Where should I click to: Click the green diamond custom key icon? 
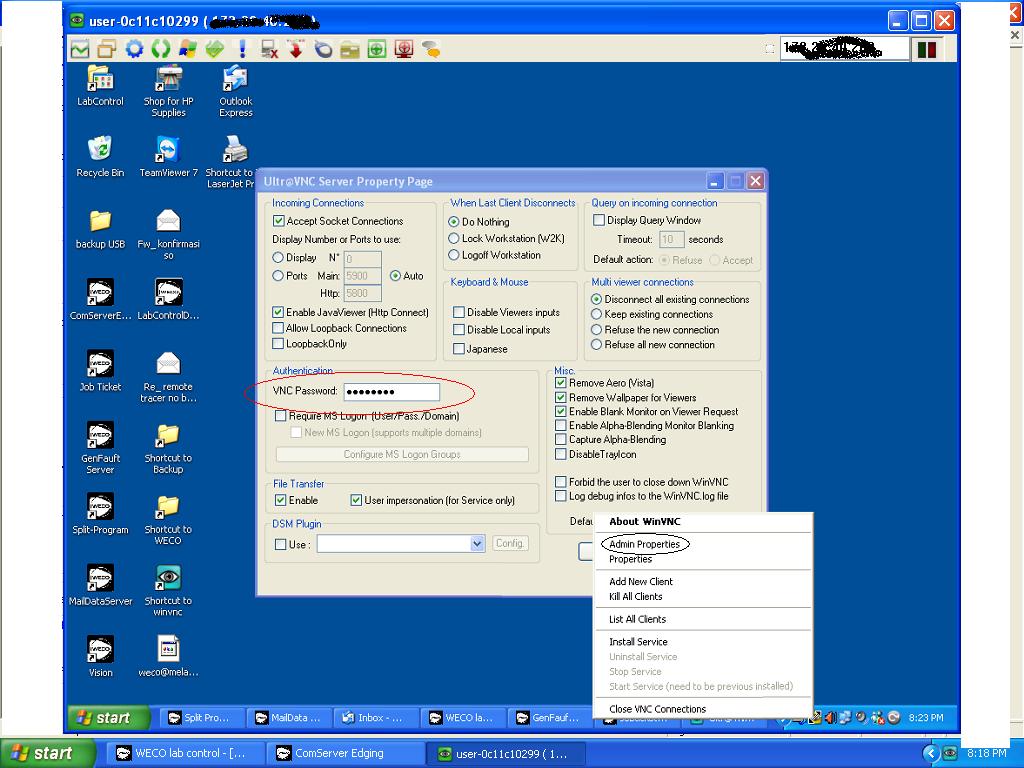215,49
